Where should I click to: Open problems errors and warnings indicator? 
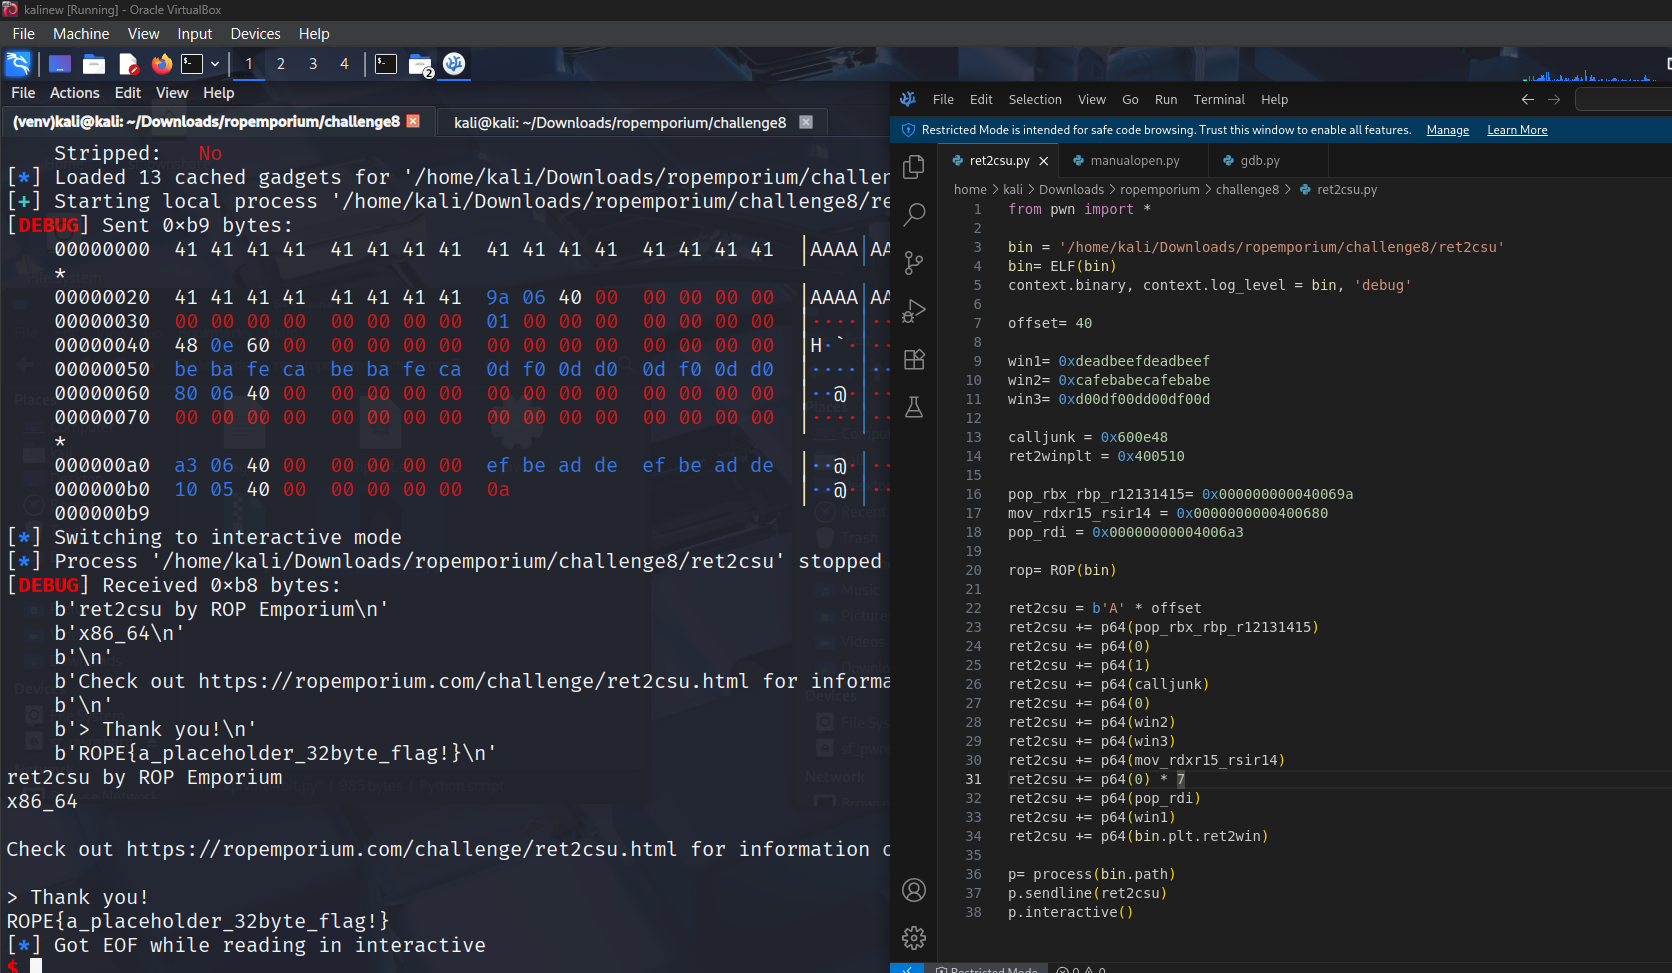tap(1081, 969)
